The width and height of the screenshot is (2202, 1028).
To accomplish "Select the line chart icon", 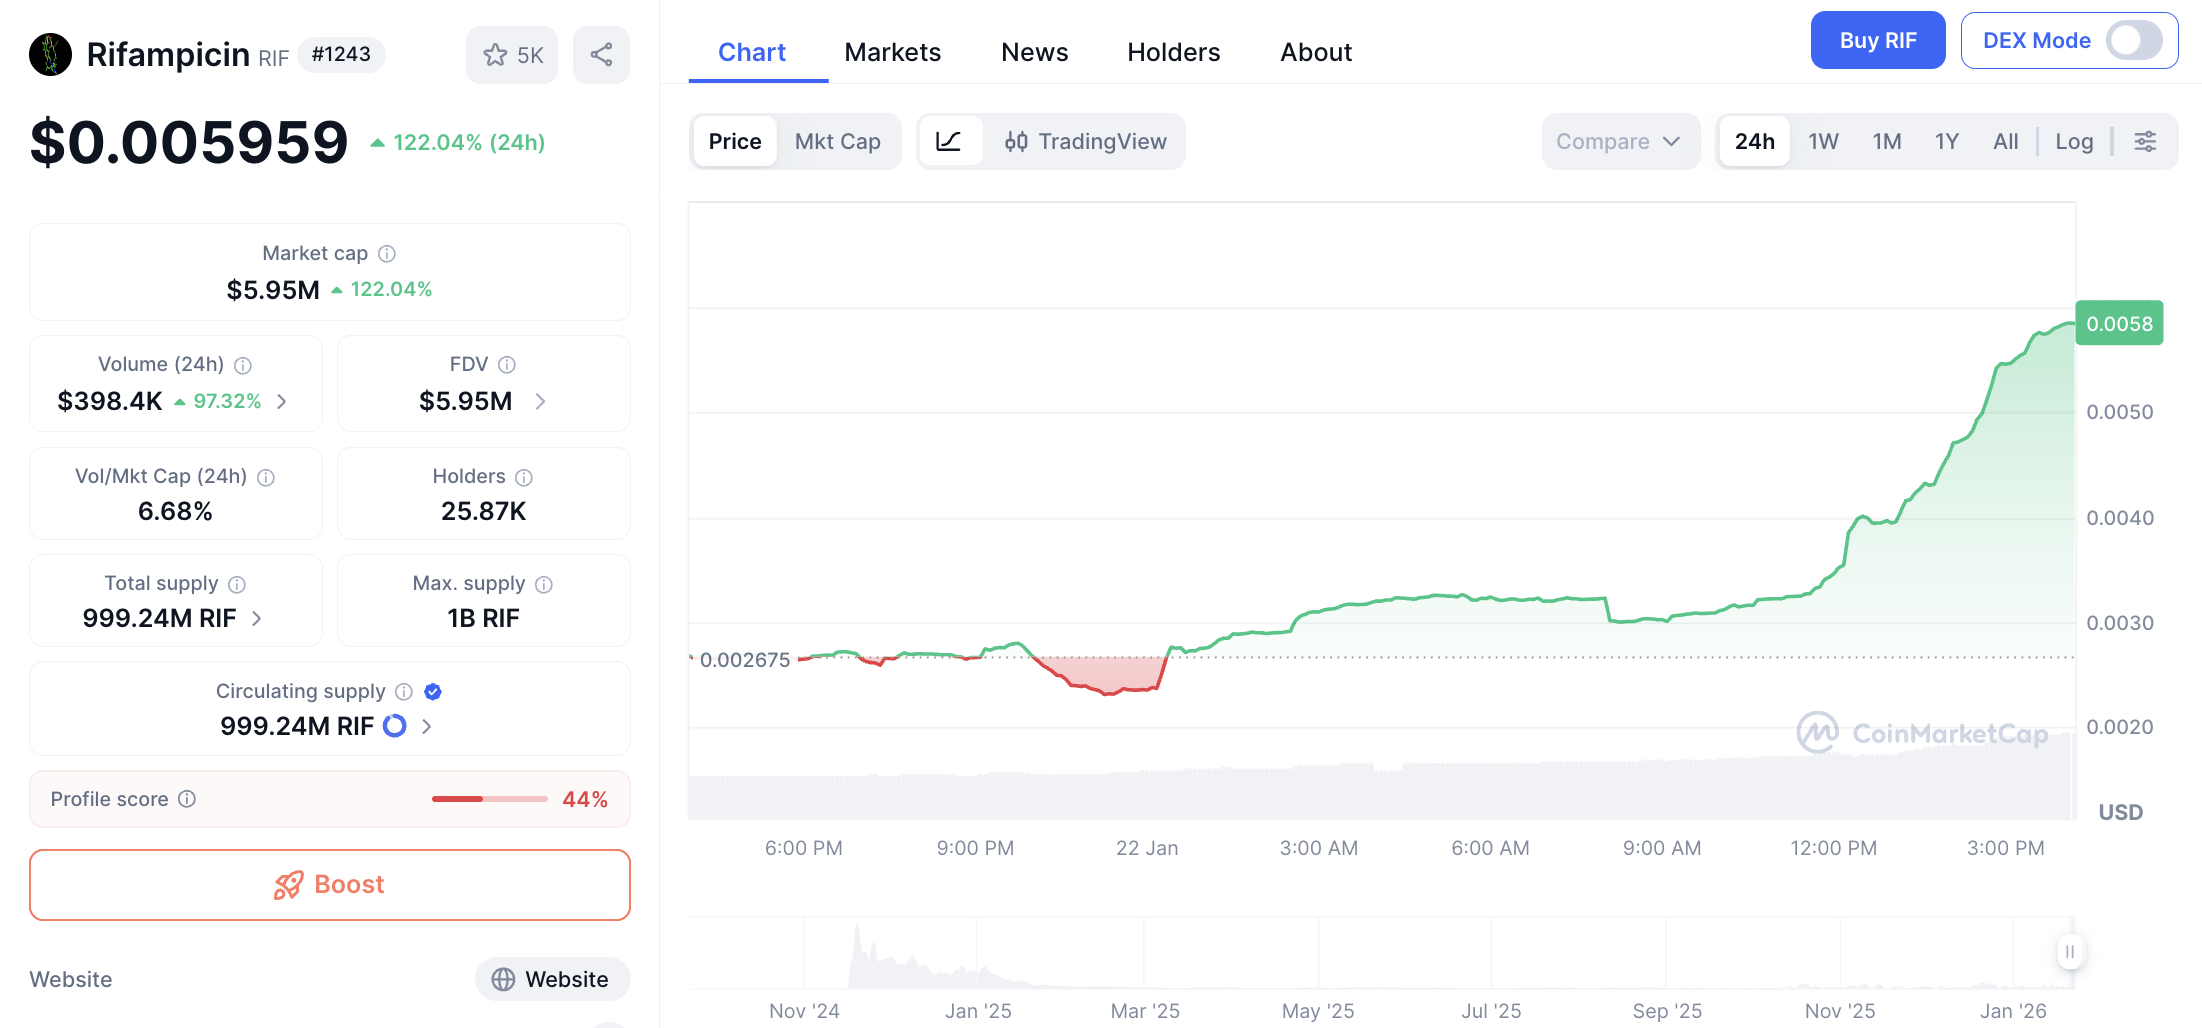I will tap(948, 141).
